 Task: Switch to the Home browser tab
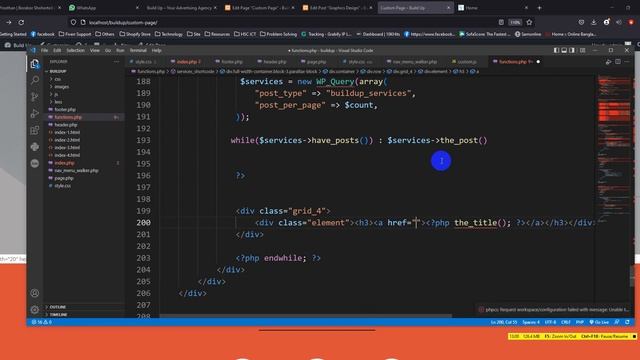click(494, 8)
